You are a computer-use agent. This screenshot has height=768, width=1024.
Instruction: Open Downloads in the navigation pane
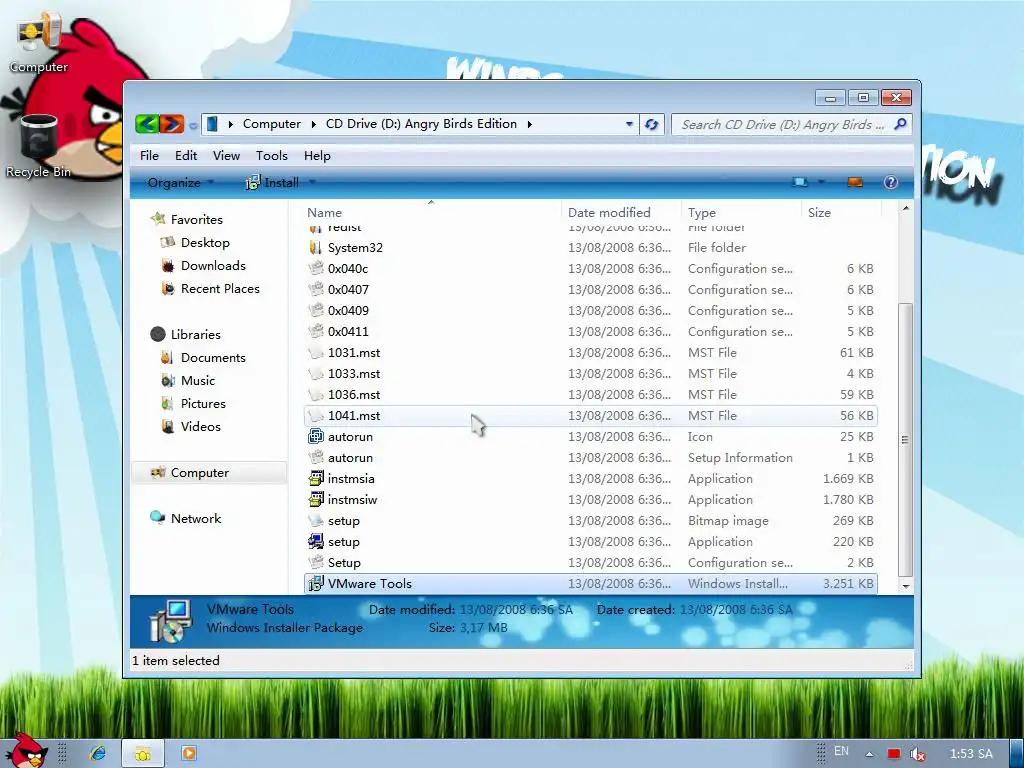[x=213, y=265]
